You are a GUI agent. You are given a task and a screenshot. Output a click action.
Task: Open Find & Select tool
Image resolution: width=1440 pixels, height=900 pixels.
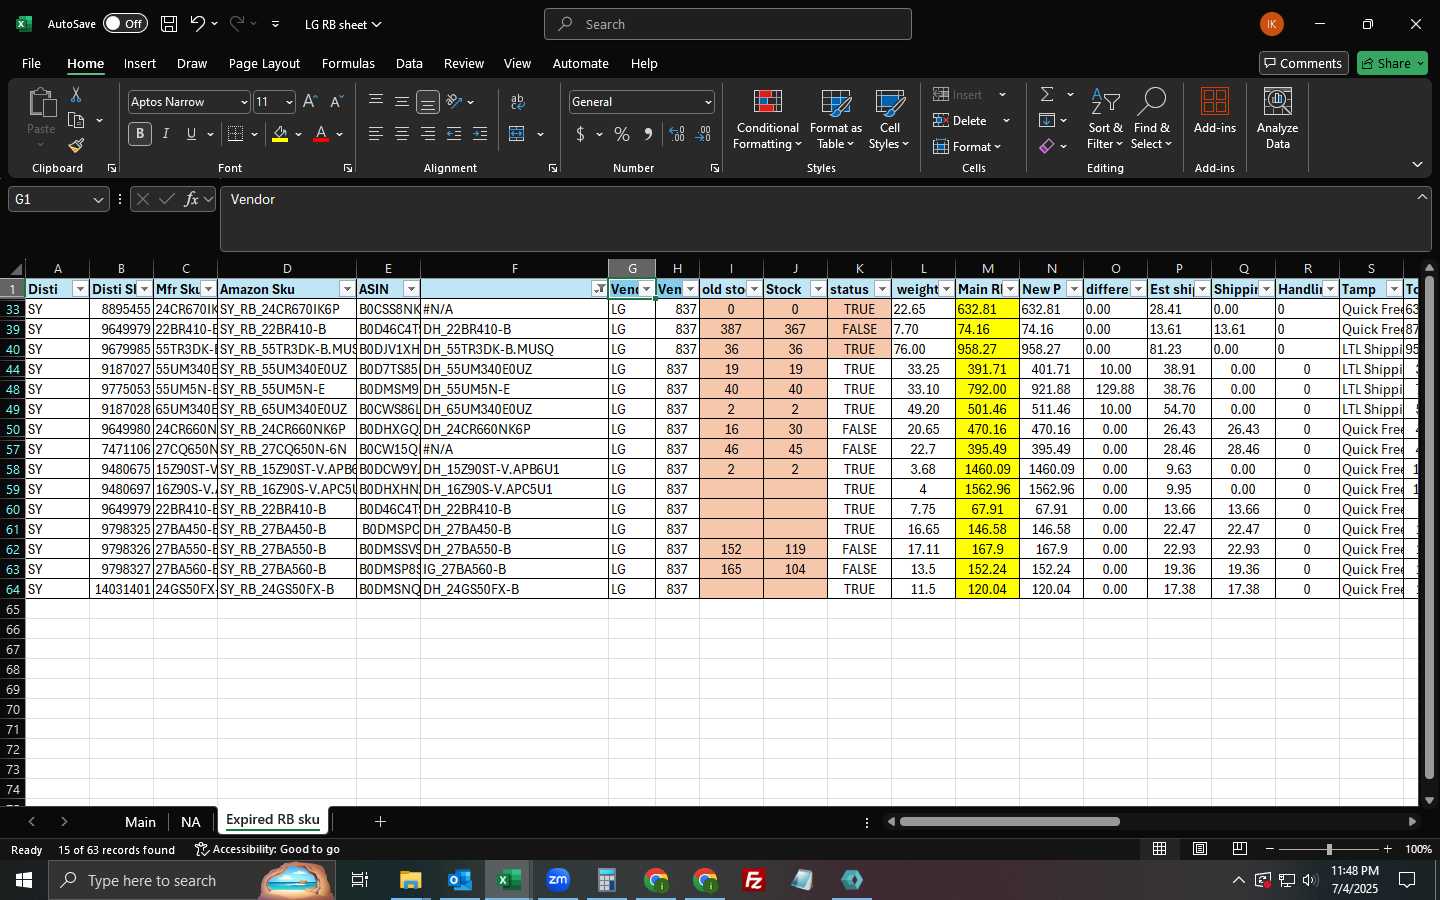1151,120
